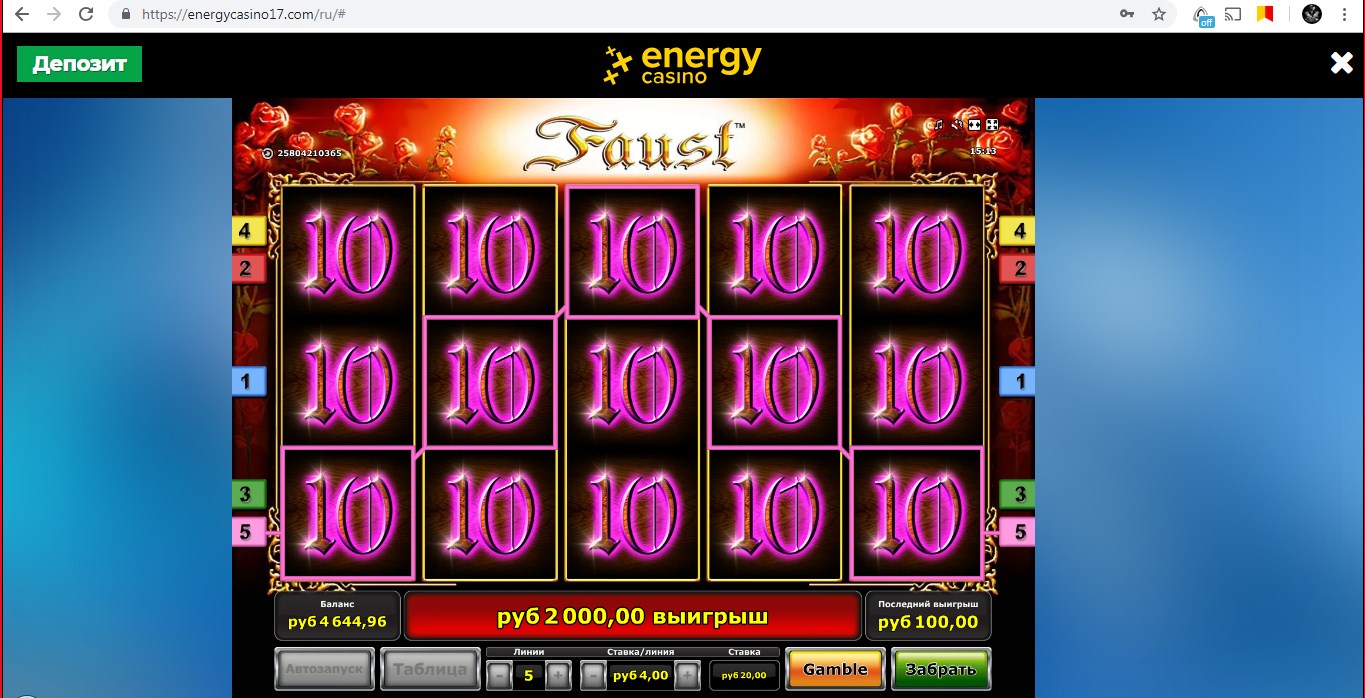This screenshot has width=1365, height=698.
Task: Close the game with white X icon
Action: [1341, 63]
